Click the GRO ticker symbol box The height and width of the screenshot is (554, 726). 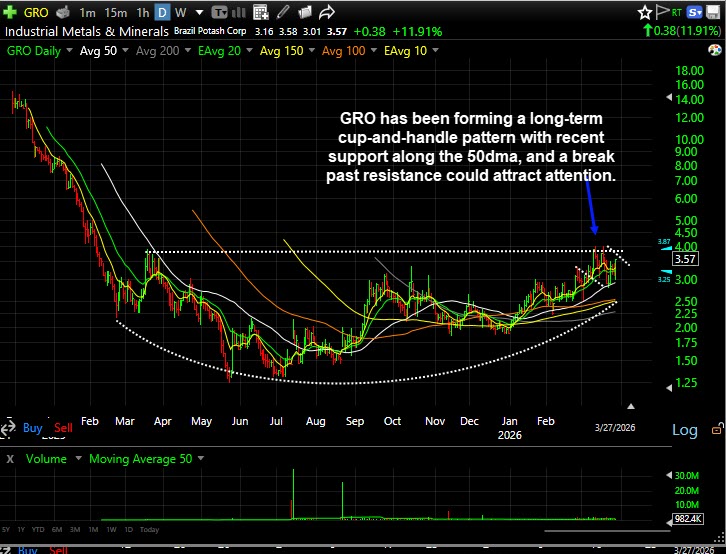[x=36, y=12]
